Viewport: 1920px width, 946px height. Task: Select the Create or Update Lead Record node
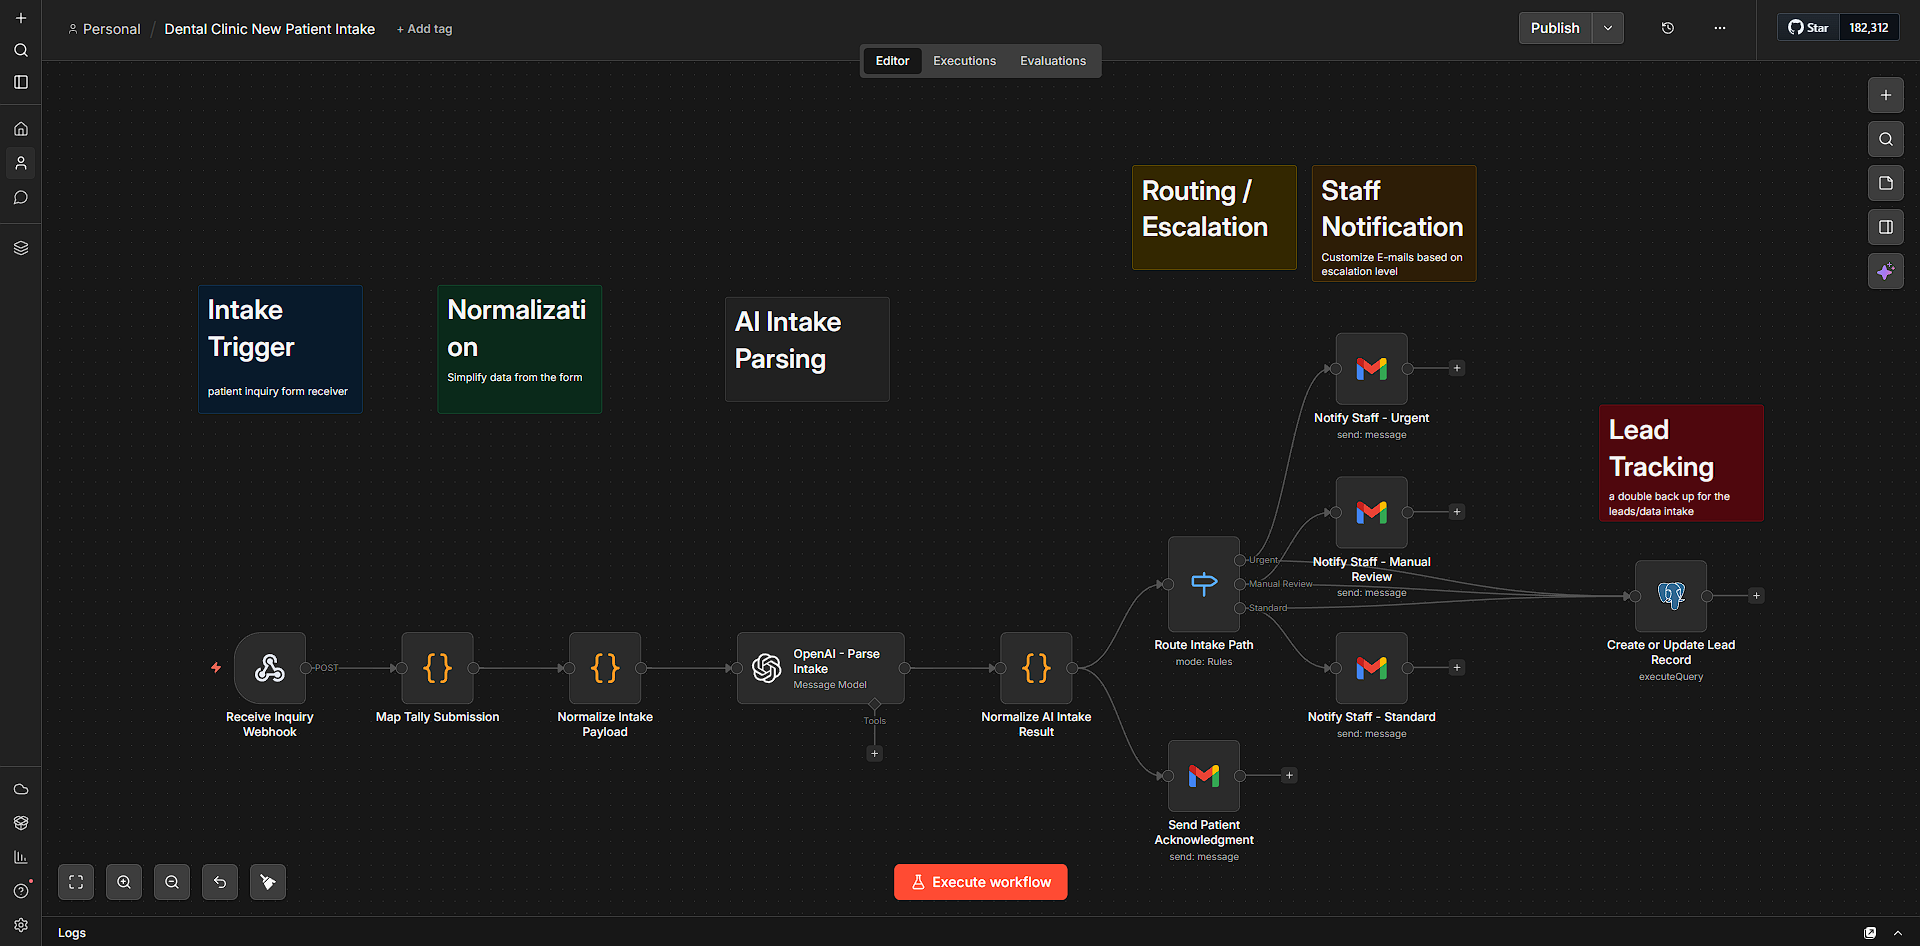click(1670, 595)
